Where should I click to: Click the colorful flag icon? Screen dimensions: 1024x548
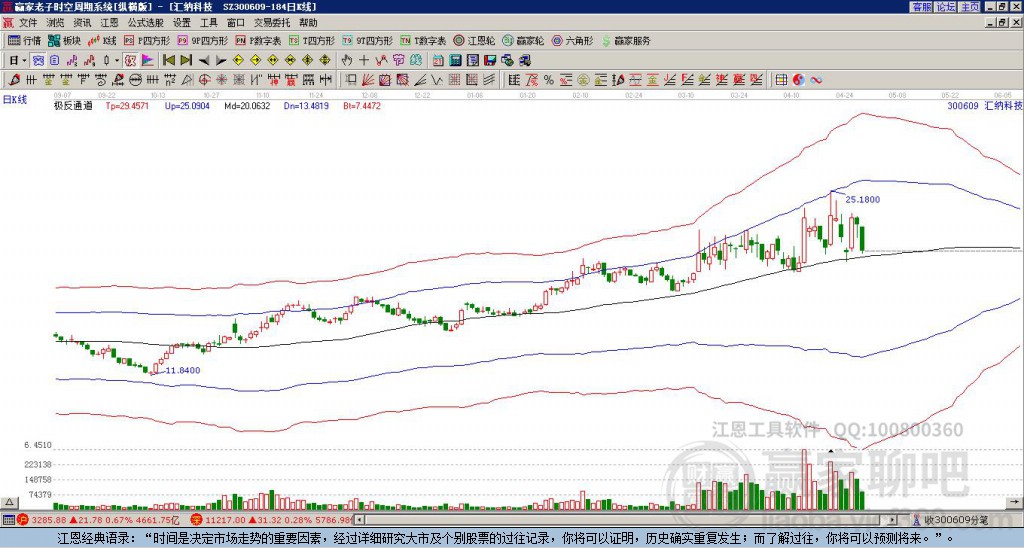148,61
